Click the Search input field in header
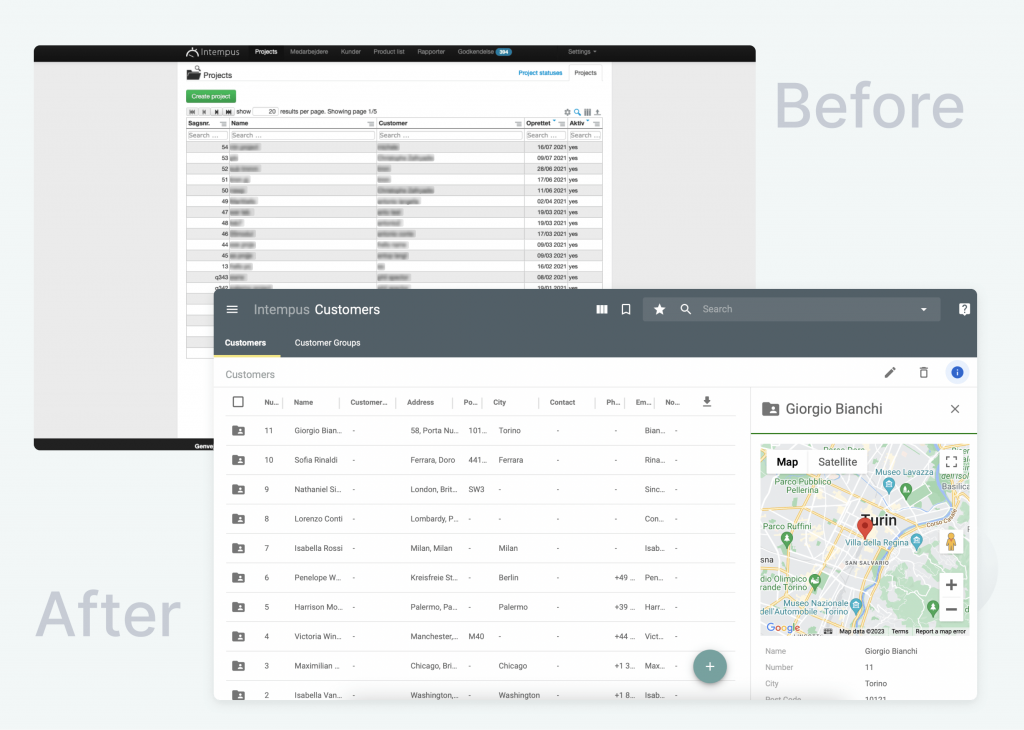Viewport: 1024px width, 730px height. pos(800,310)
